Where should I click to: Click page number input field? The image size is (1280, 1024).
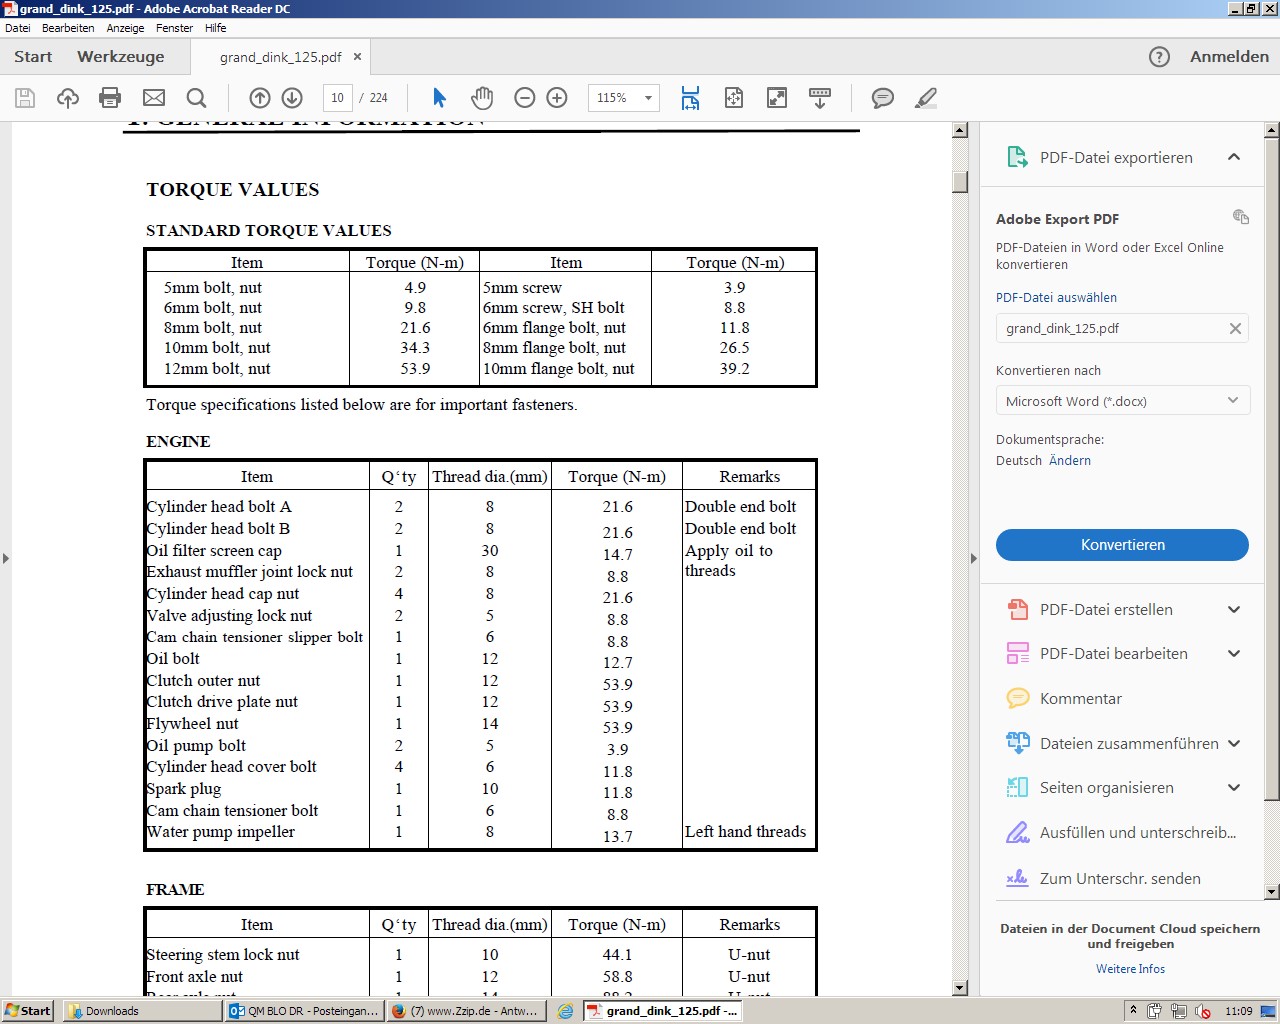tap(338, 98)
